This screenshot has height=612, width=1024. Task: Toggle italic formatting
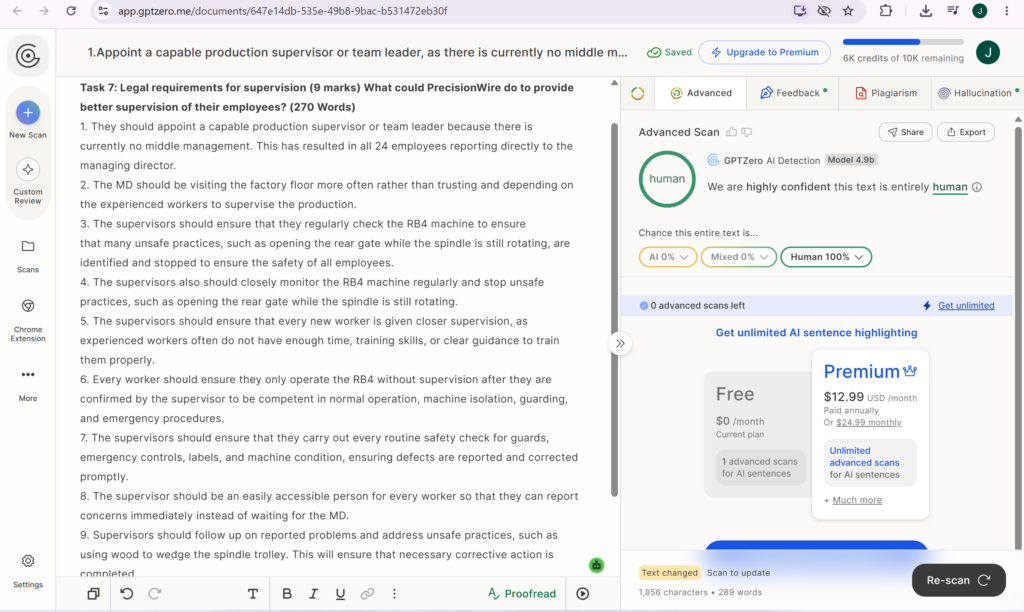[x=313, y=594]
